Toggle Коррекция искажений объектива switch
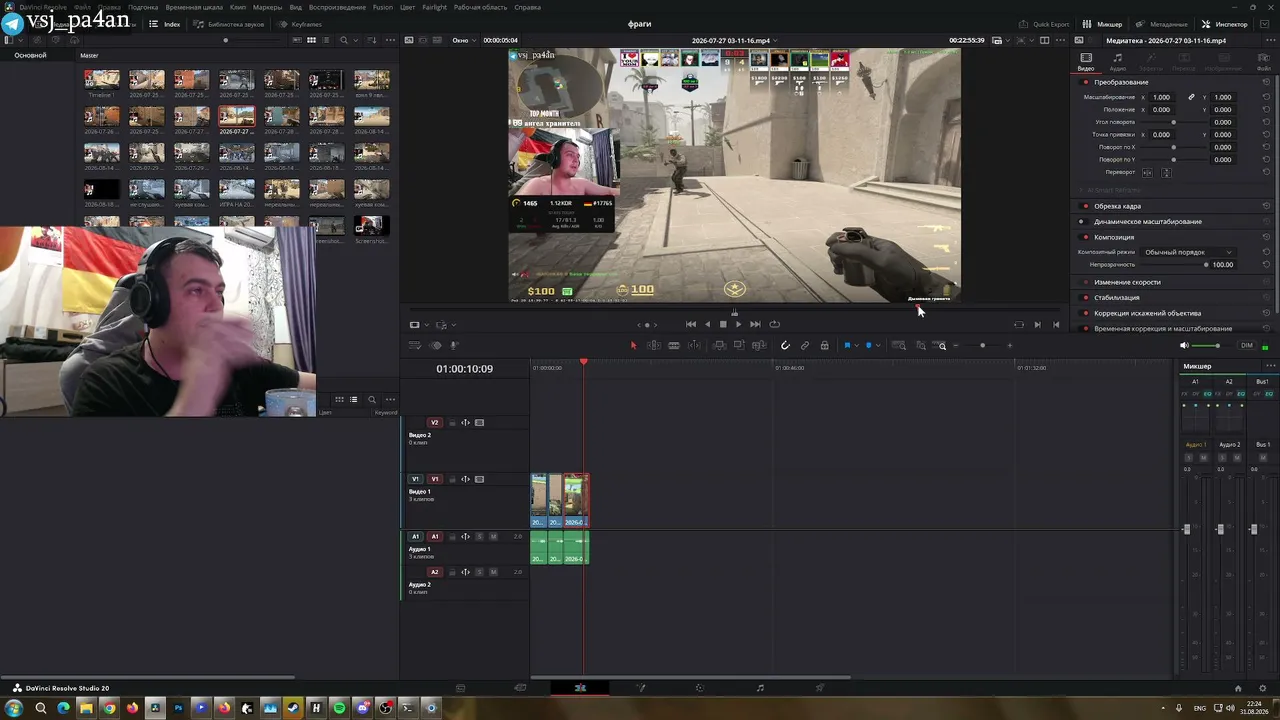The height and width of the screenshot is (720, 1280). 1085,313
